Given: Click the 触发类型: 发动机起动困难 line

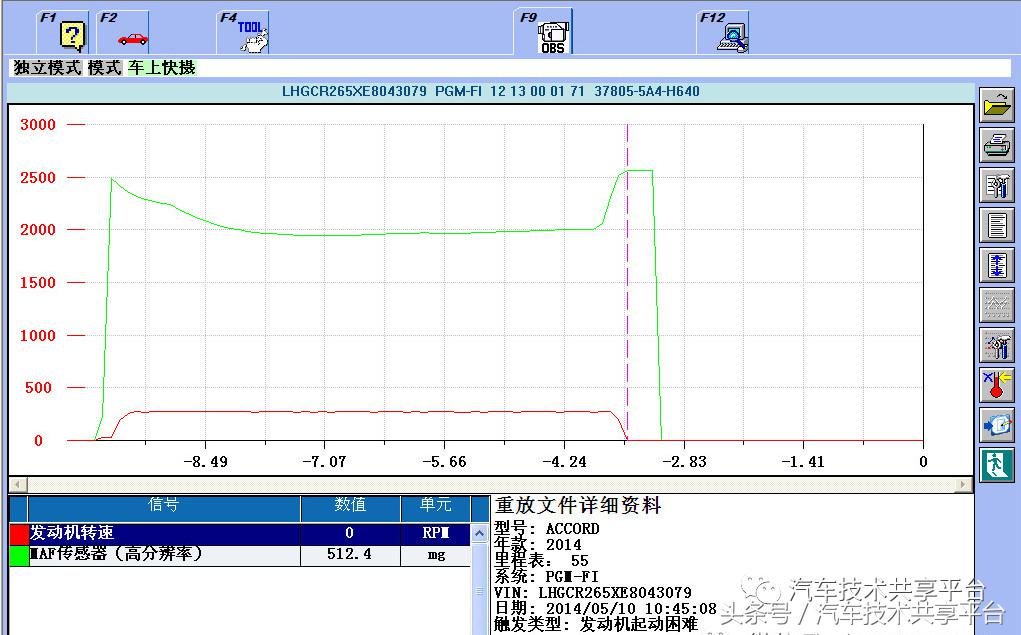Looking at the screenshot, I should pos(596,625).
